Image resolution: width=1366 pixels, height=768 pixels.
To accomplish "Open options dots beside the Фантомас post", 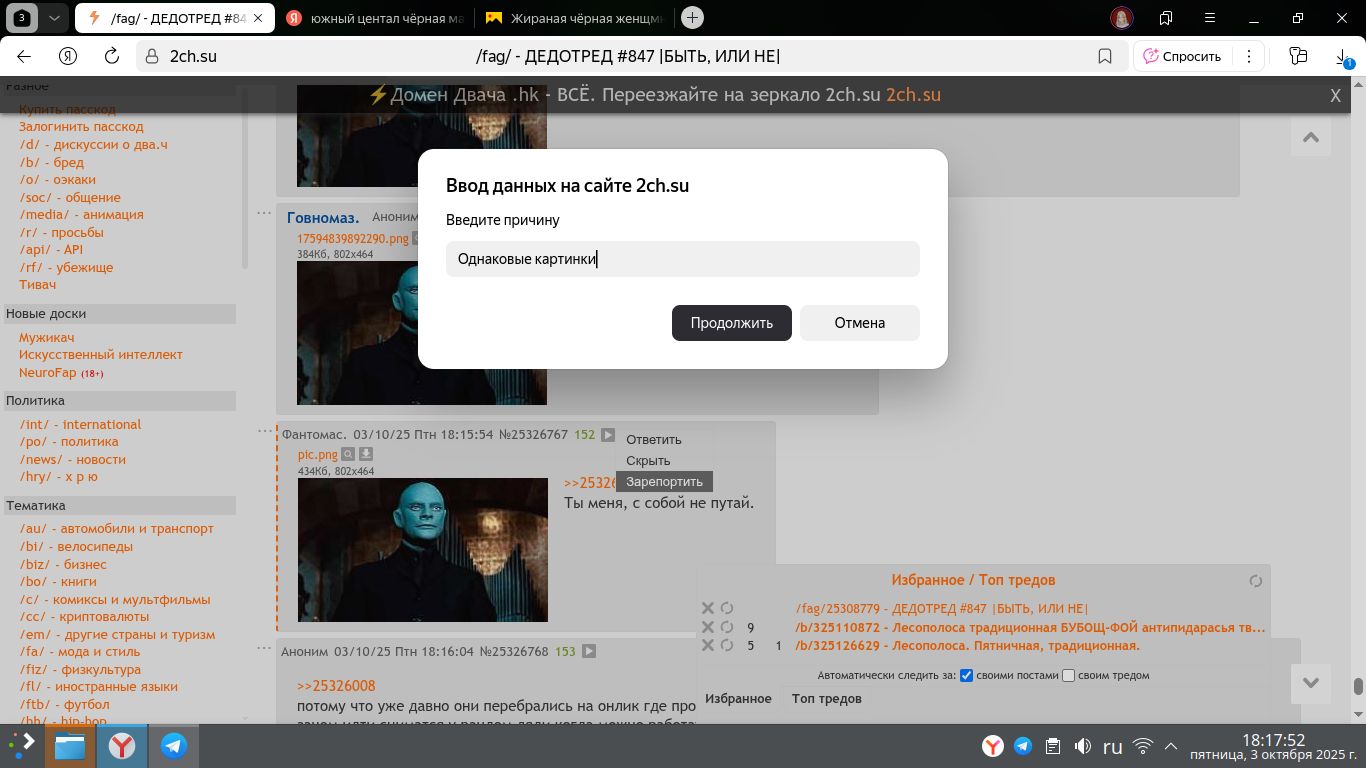I will click(x=264, y=430).
